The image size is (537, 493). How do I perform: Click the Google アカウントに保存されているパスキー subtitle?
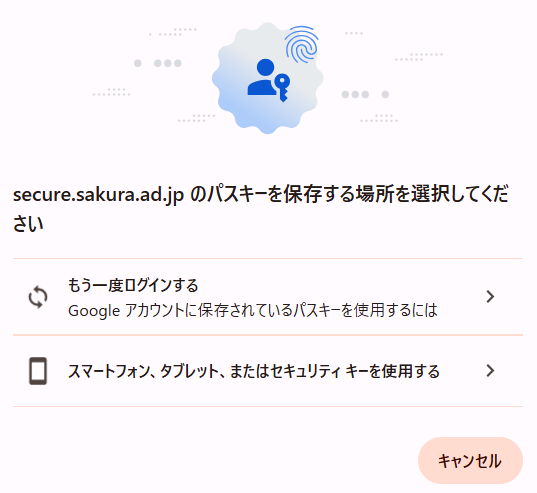(x=252, y=310)
